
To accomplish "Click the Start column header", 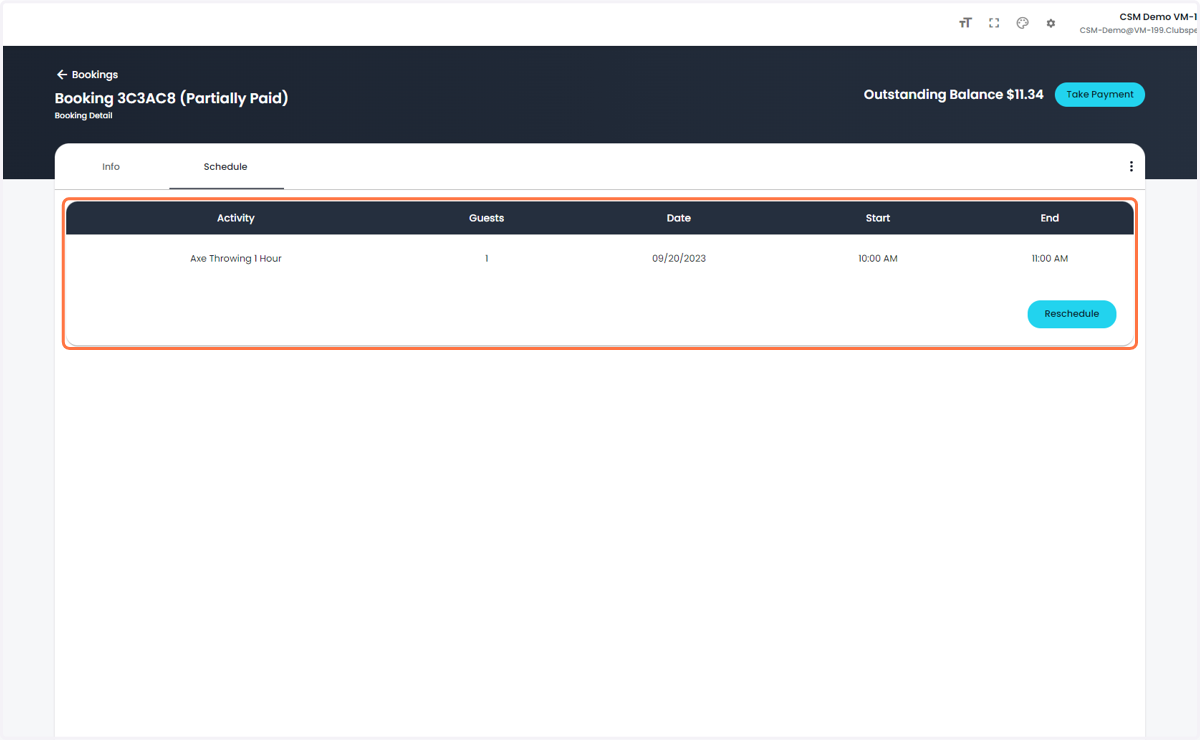I will coord(878,218).
